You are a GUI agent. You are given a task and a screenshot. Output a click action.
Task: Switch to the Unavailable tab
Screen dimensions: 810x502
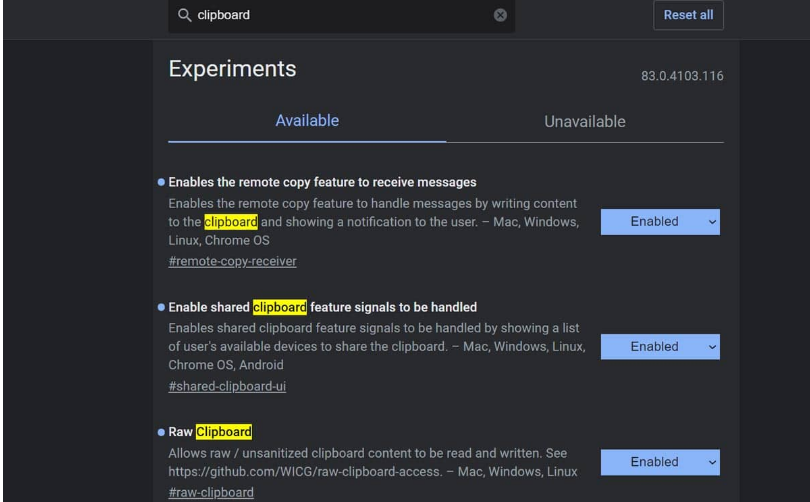click(584, 122)
